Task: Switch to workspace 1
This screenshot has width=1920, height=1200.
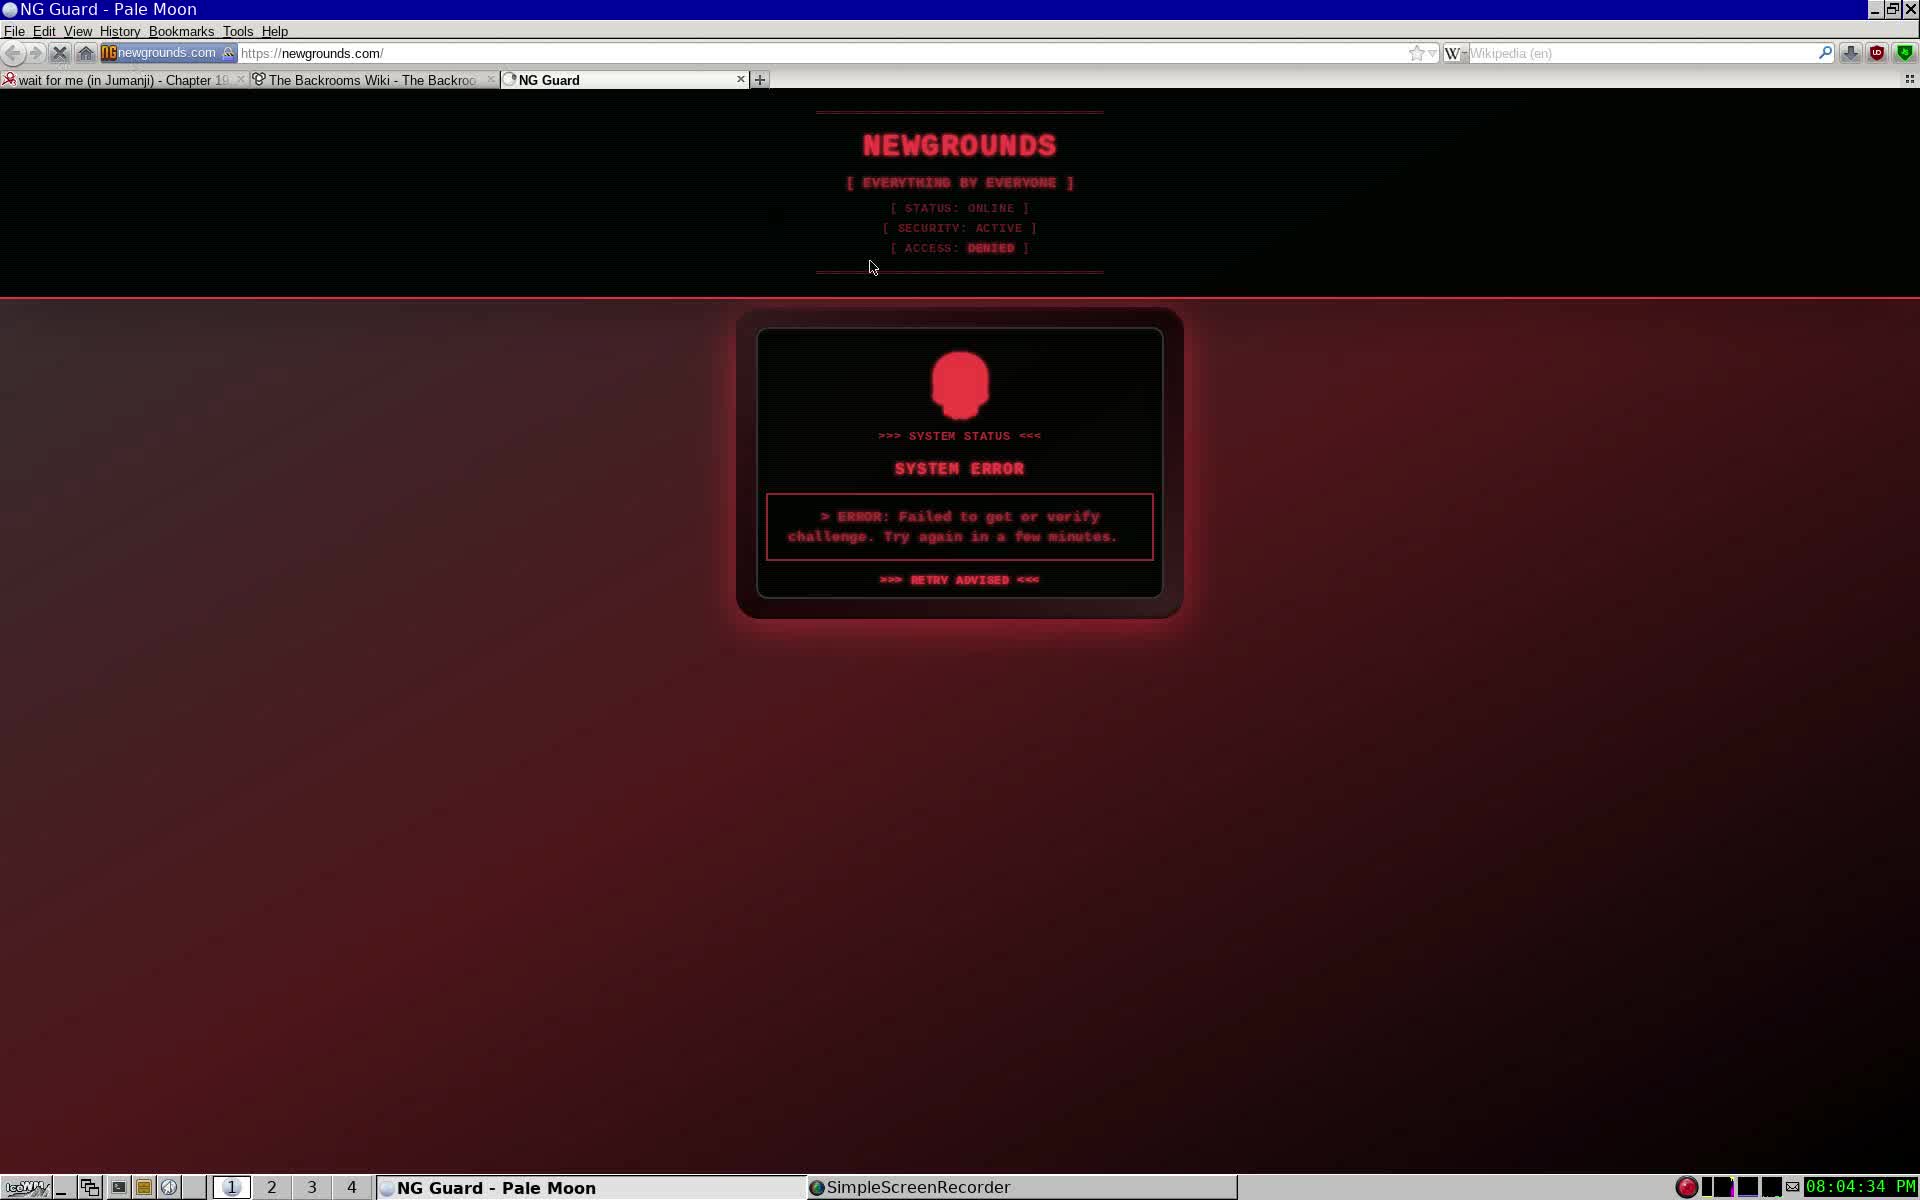Action: pos(232,1187)
